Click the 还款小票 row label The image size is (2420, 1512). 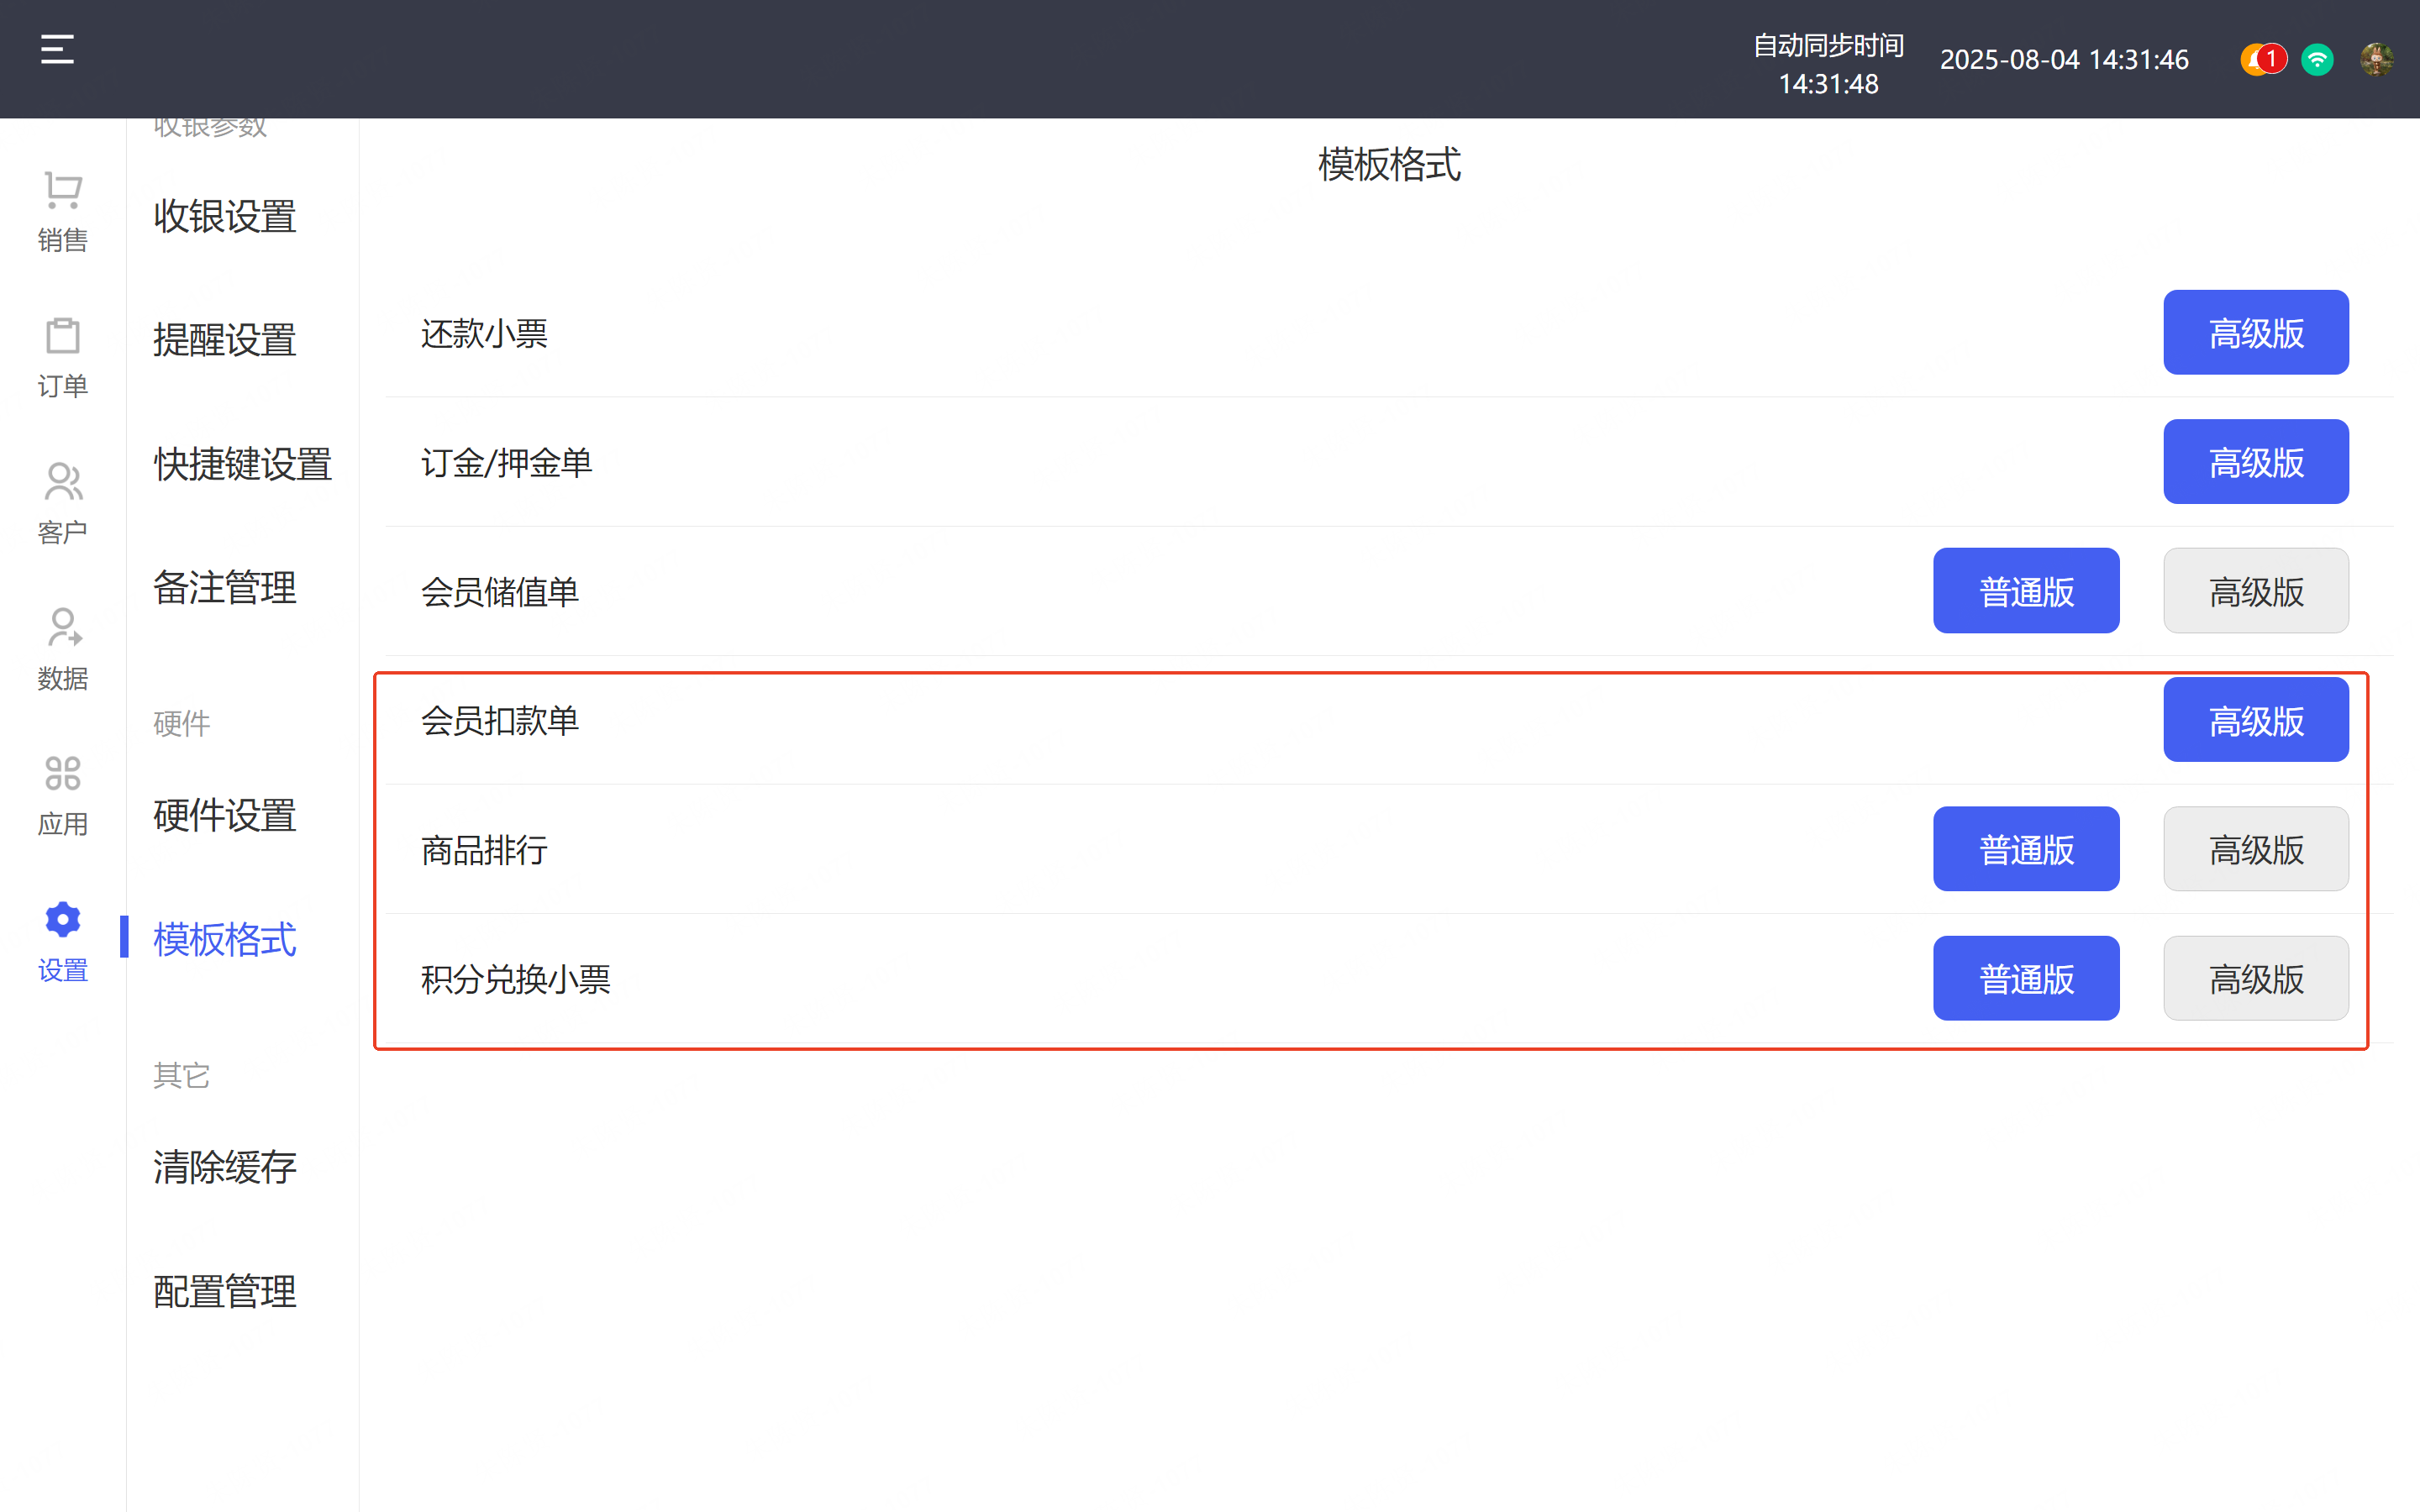point(484,333)
